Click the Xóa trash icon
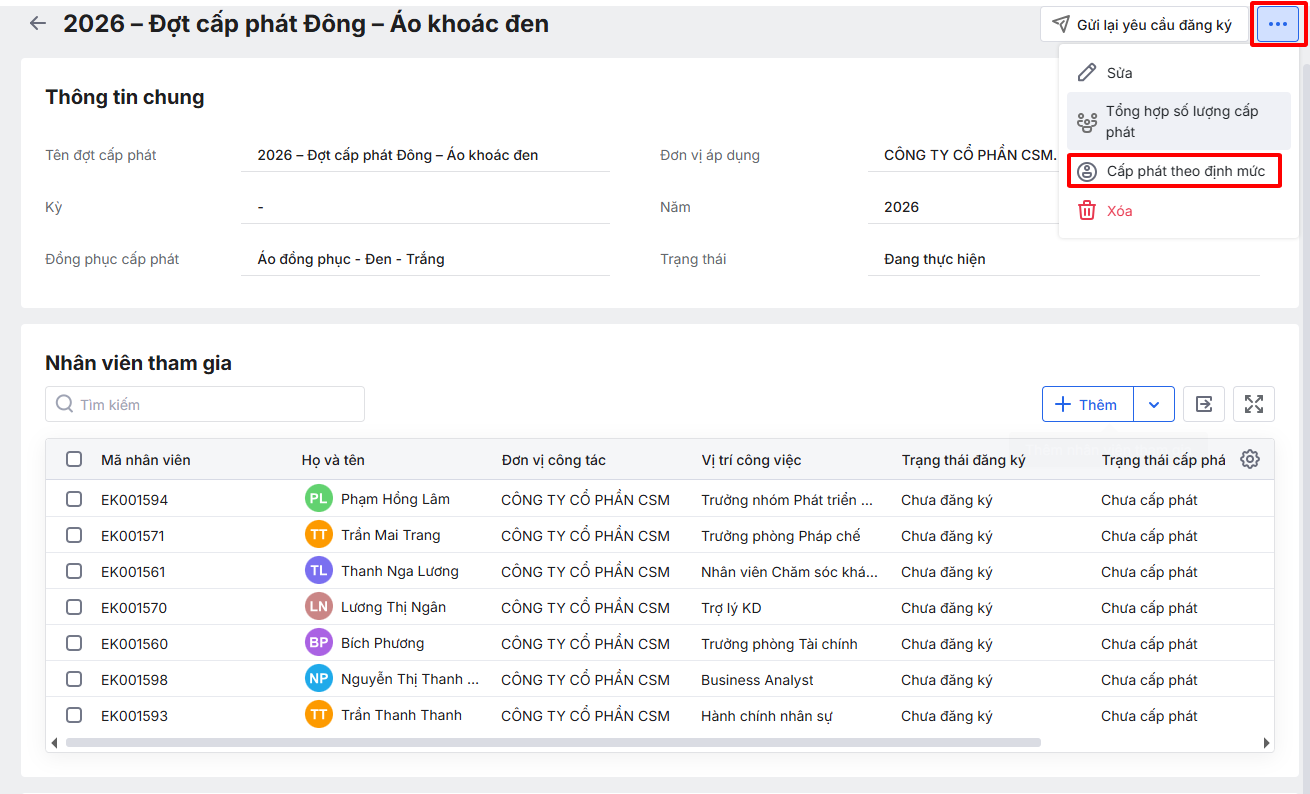The width and height of the screenshot is (1310, 794). [x=1087, y=210]
